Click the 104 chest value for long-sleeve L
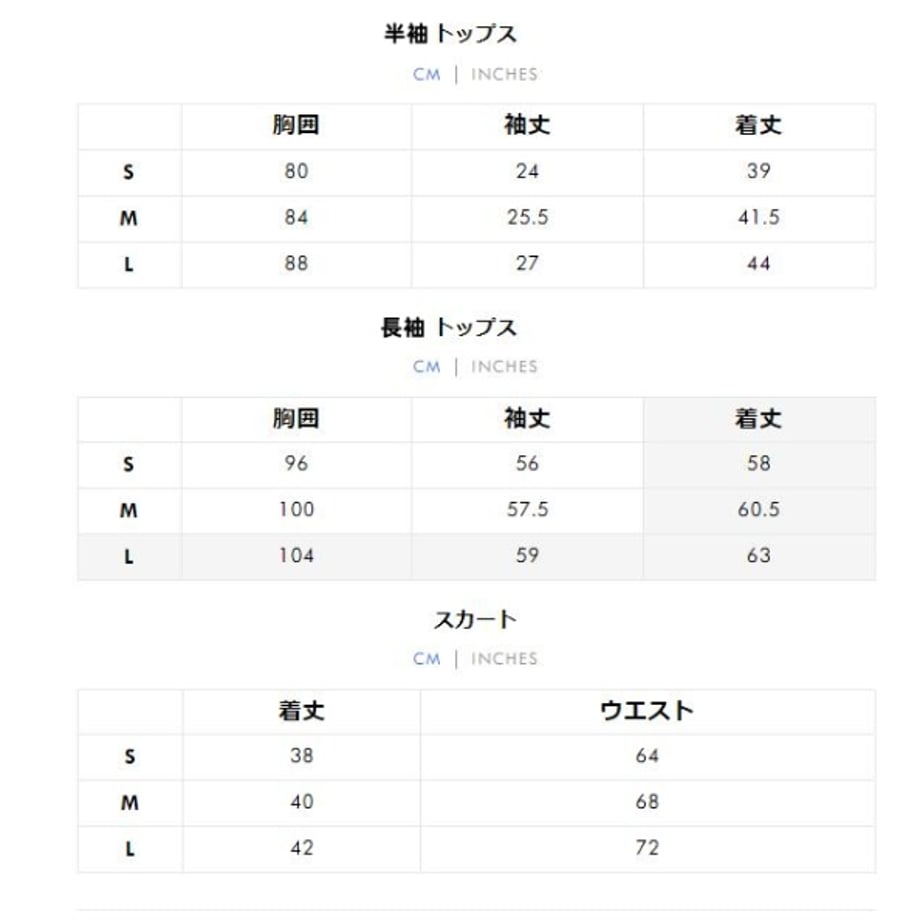 pyautogui.click(x=296, y=556)
